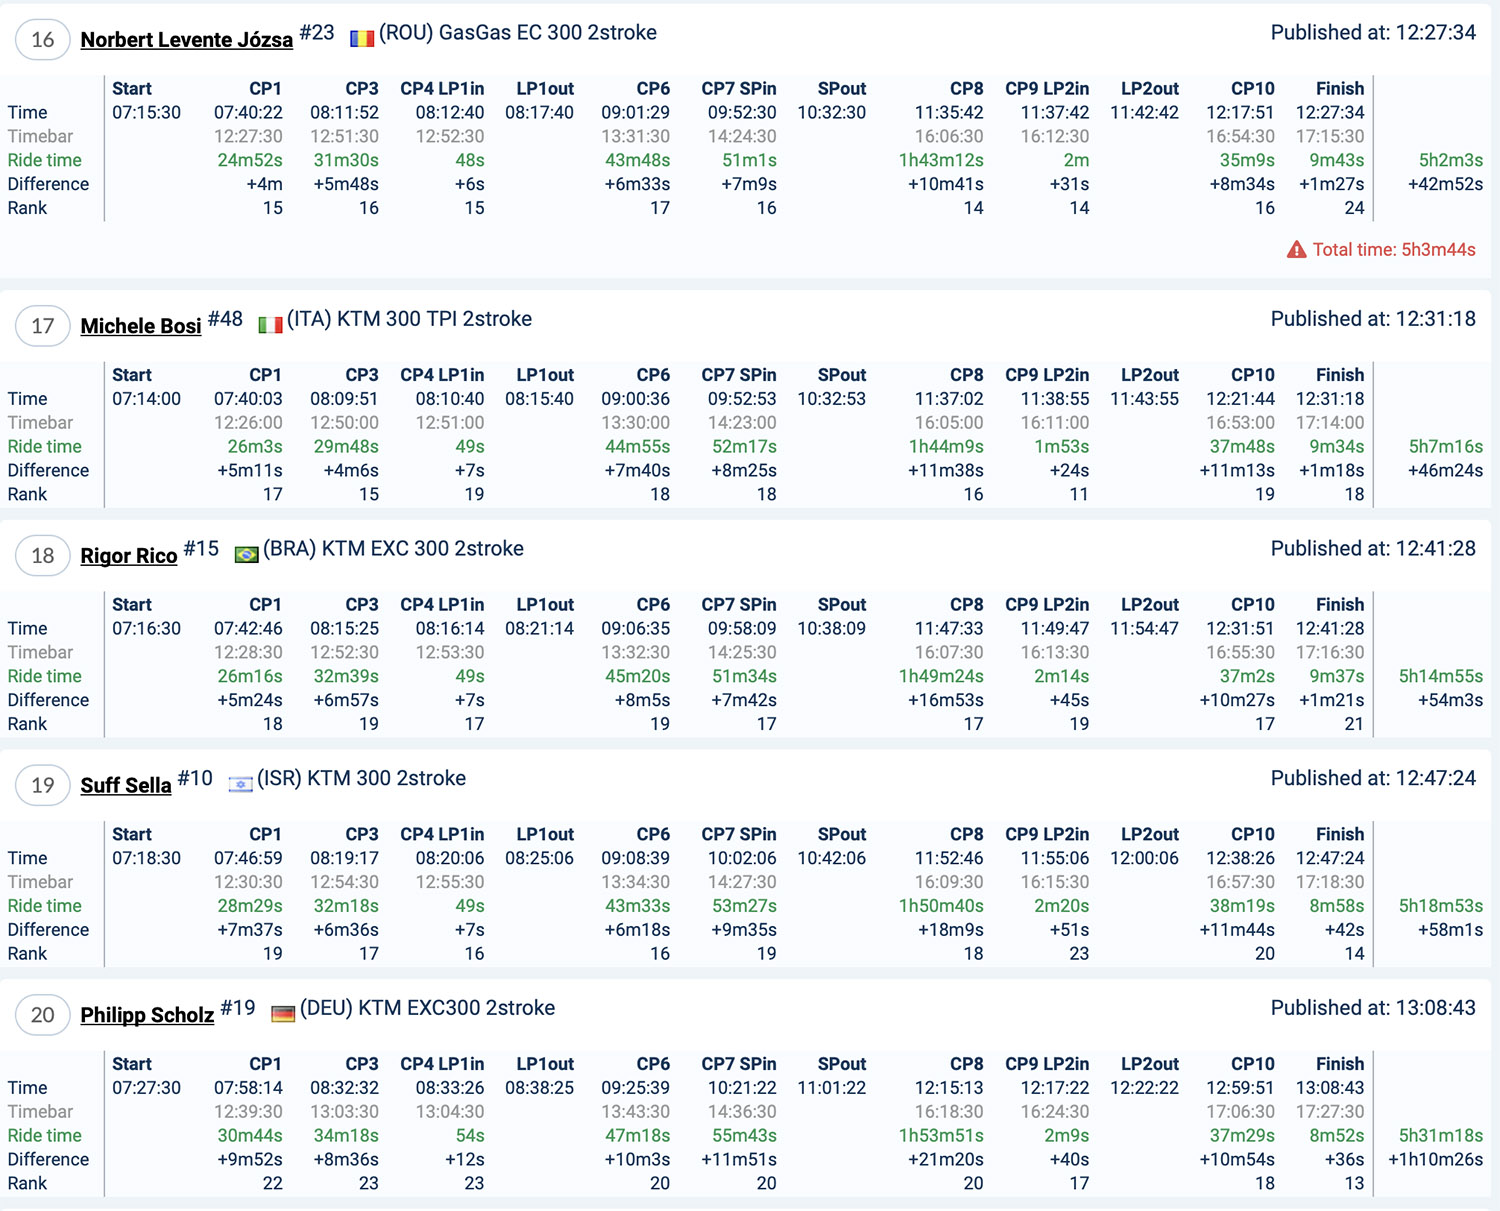Click Rigor Rico's Finish column header
This screenshot has height=1211, width=1500.
(x=1339, y=605)
